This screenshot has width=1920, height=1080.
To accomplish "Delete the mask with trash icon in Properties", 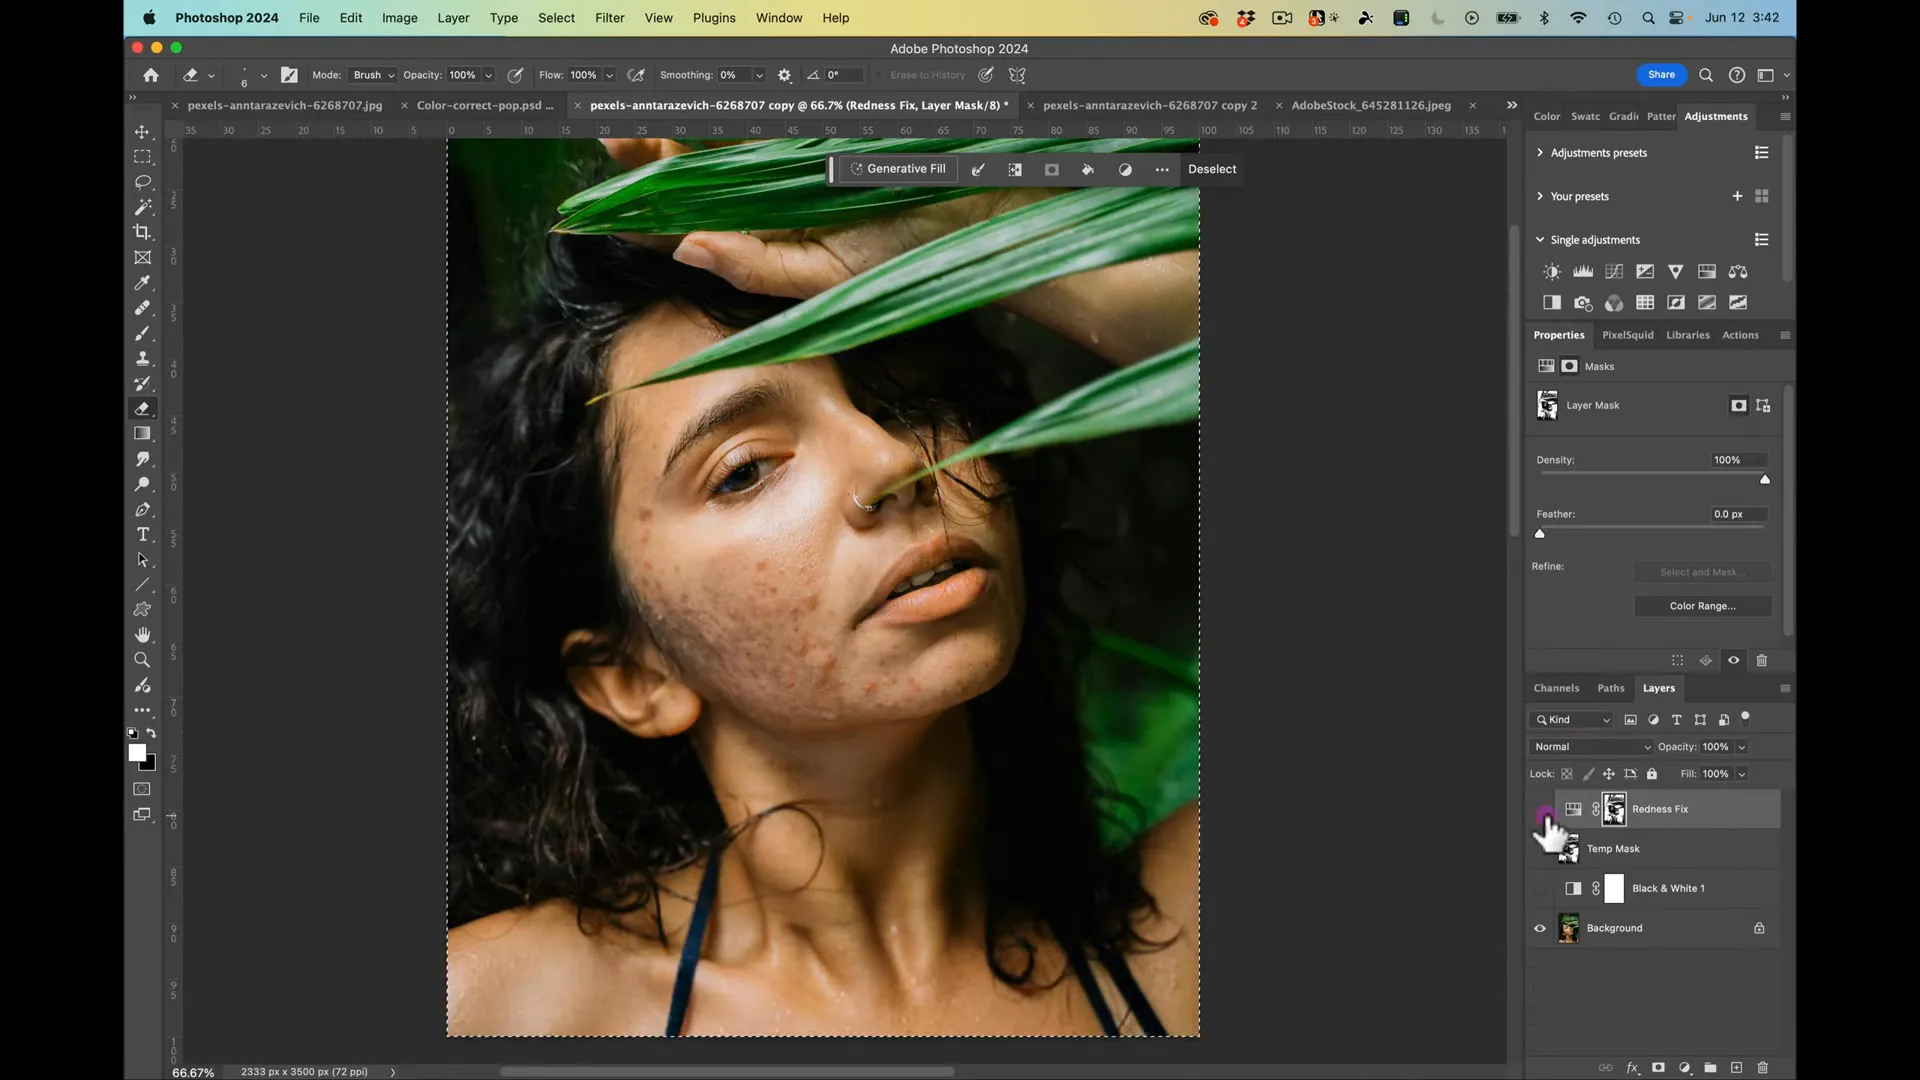I will [x=1762, y=660].
